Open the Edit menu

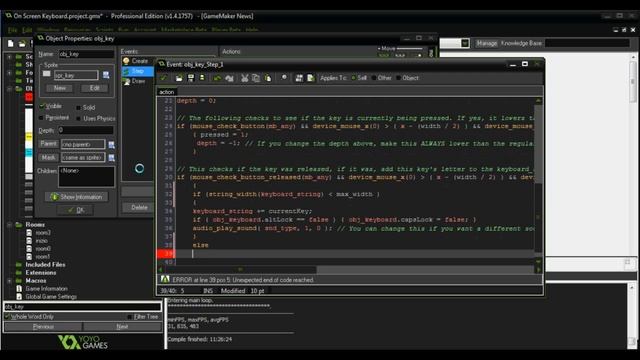(27, 30)
